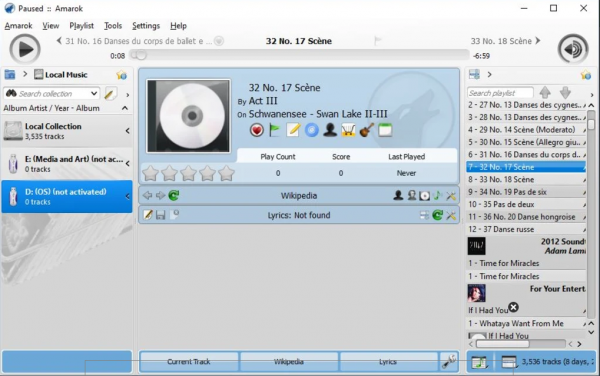Image resolution: width=600 pixels, height=376 pixels.
Task: Jump to previous playlist search result arrow
Action: click(545, 93)
